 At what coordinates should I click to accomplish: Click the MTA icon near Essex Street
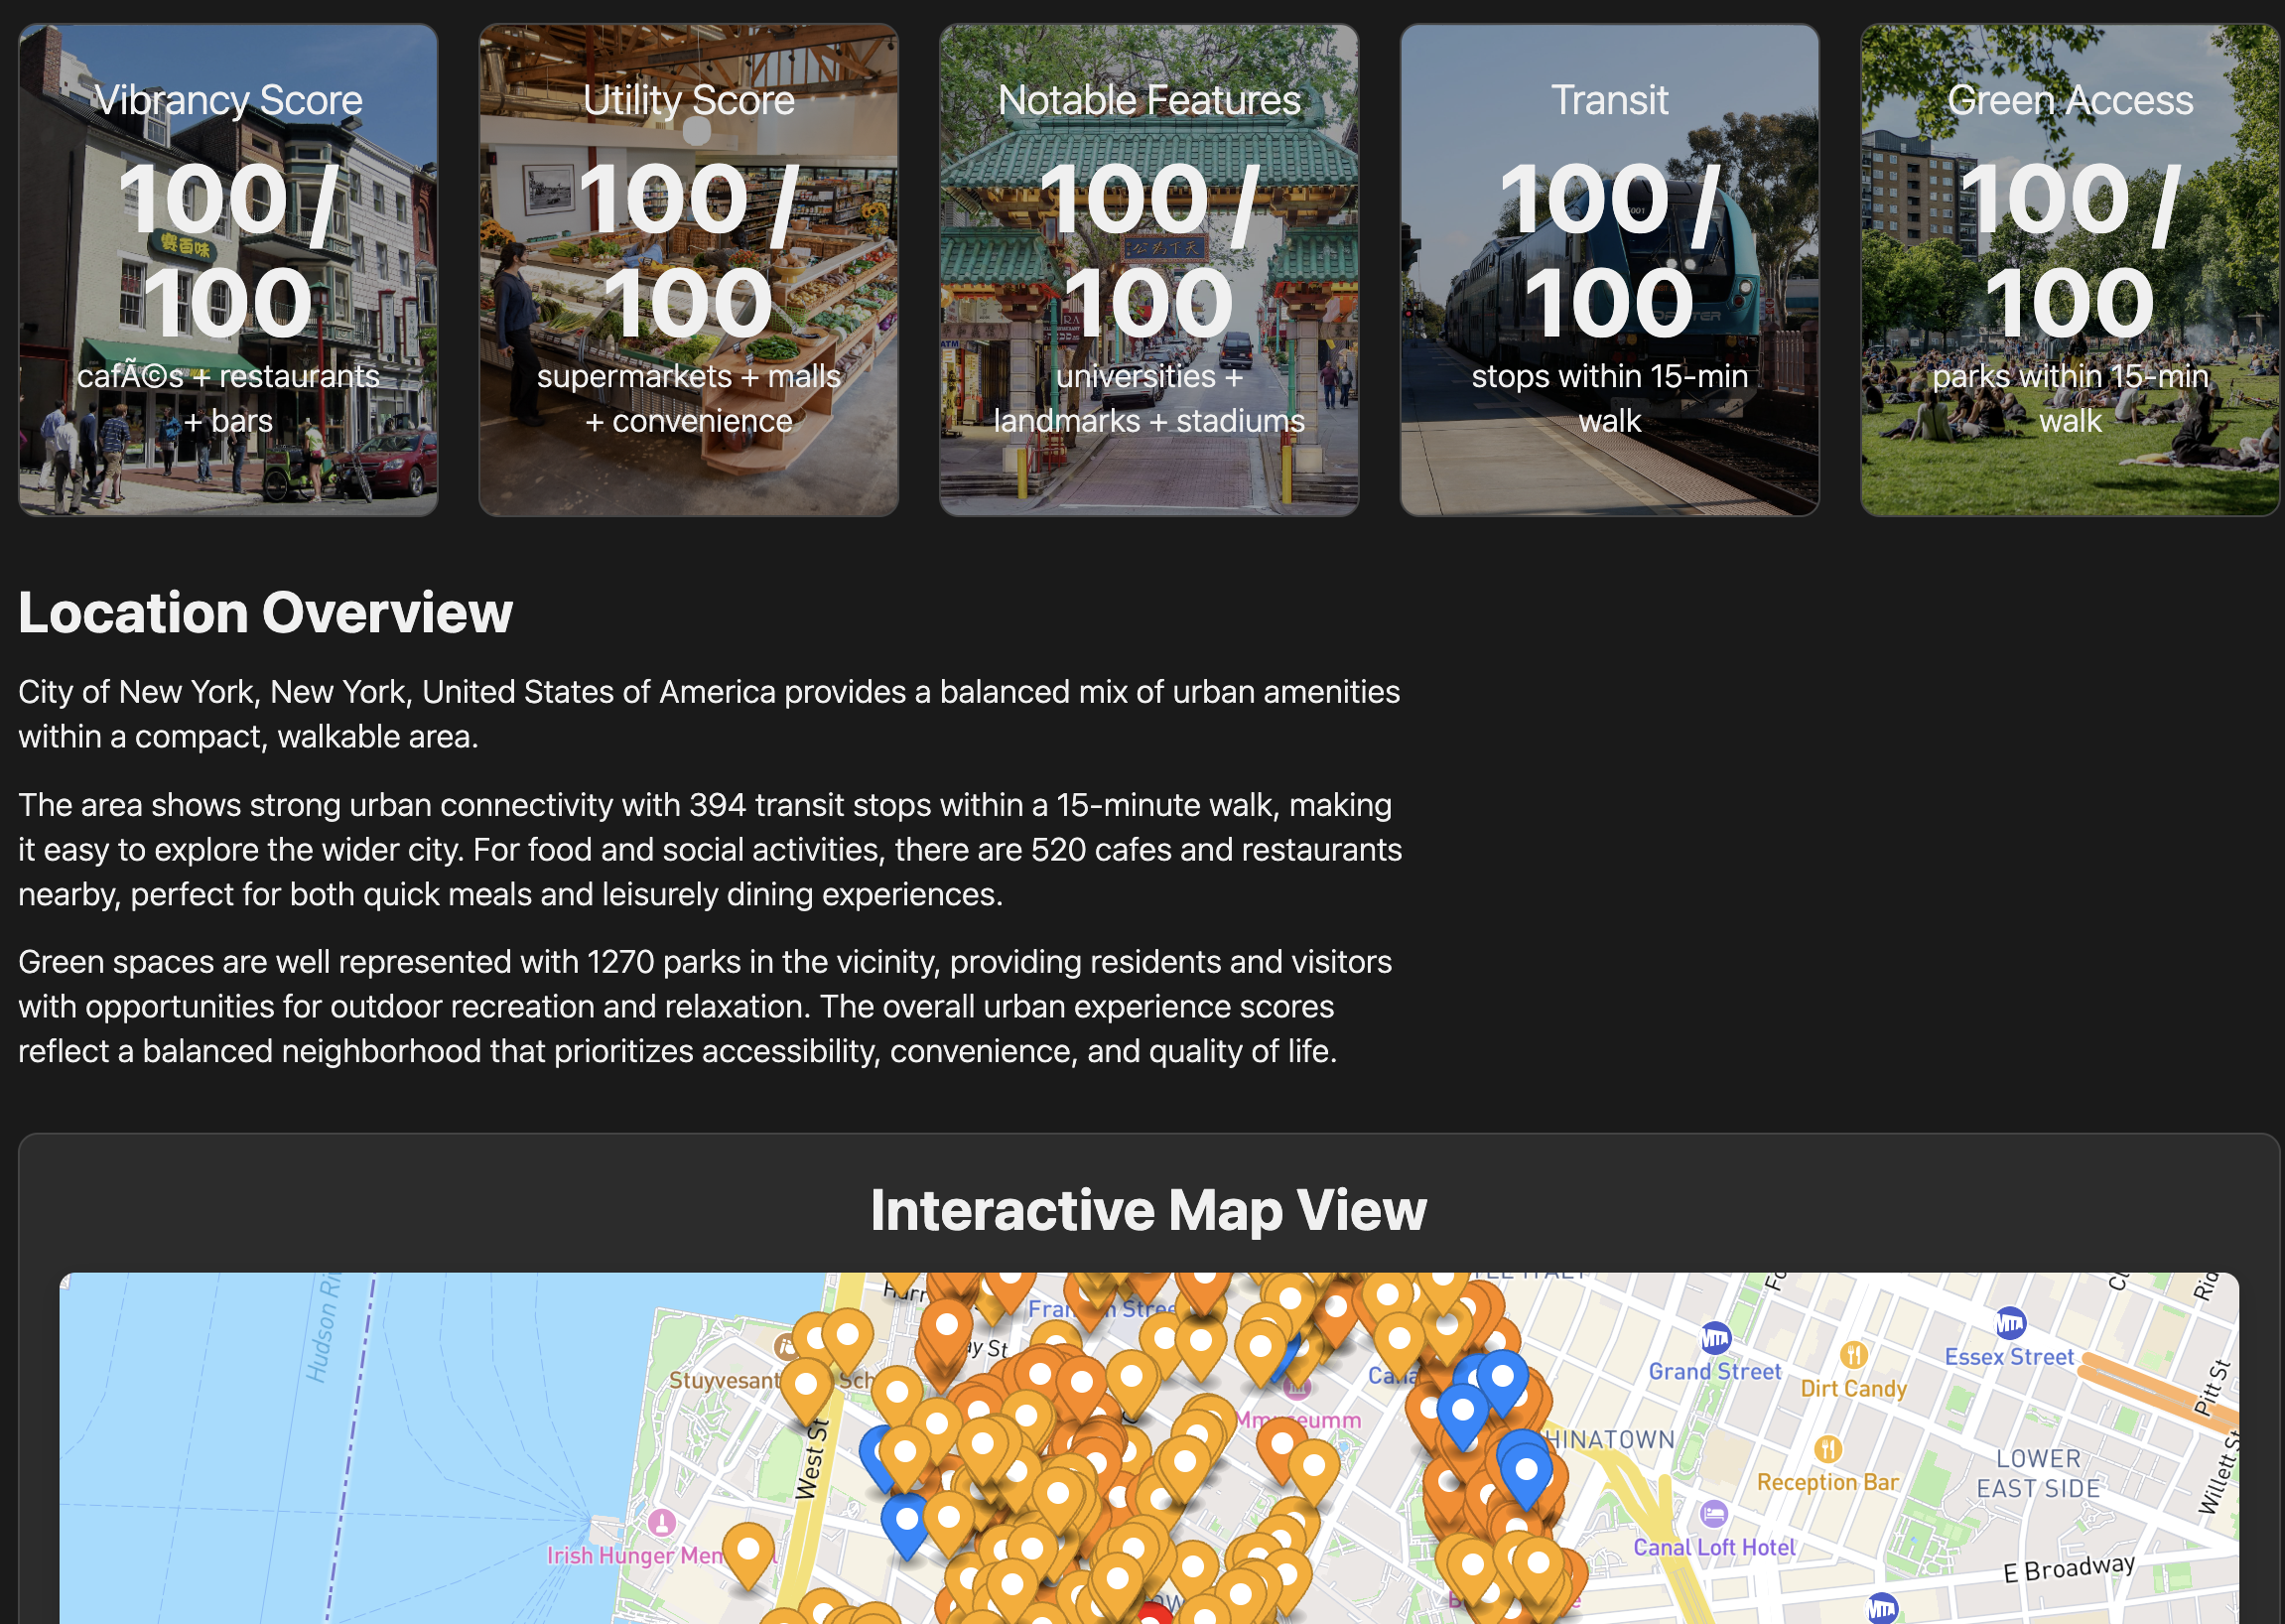tap(2010, 1324)
